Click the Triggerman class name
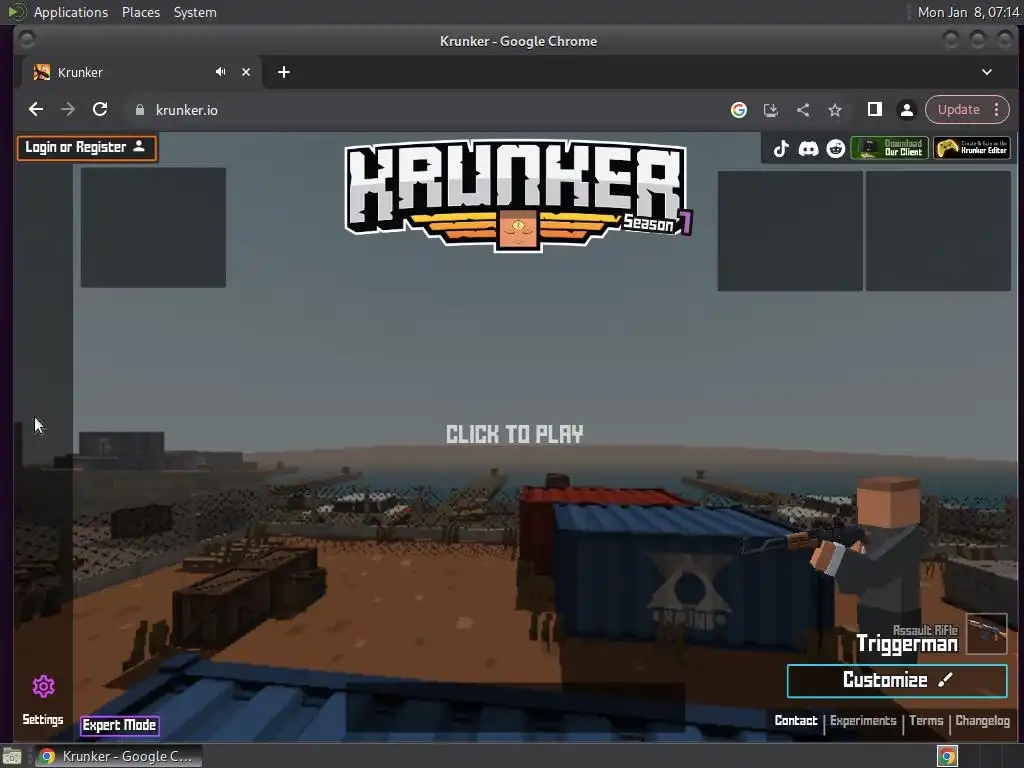The image size is (1024, 768). coord(906,644)
